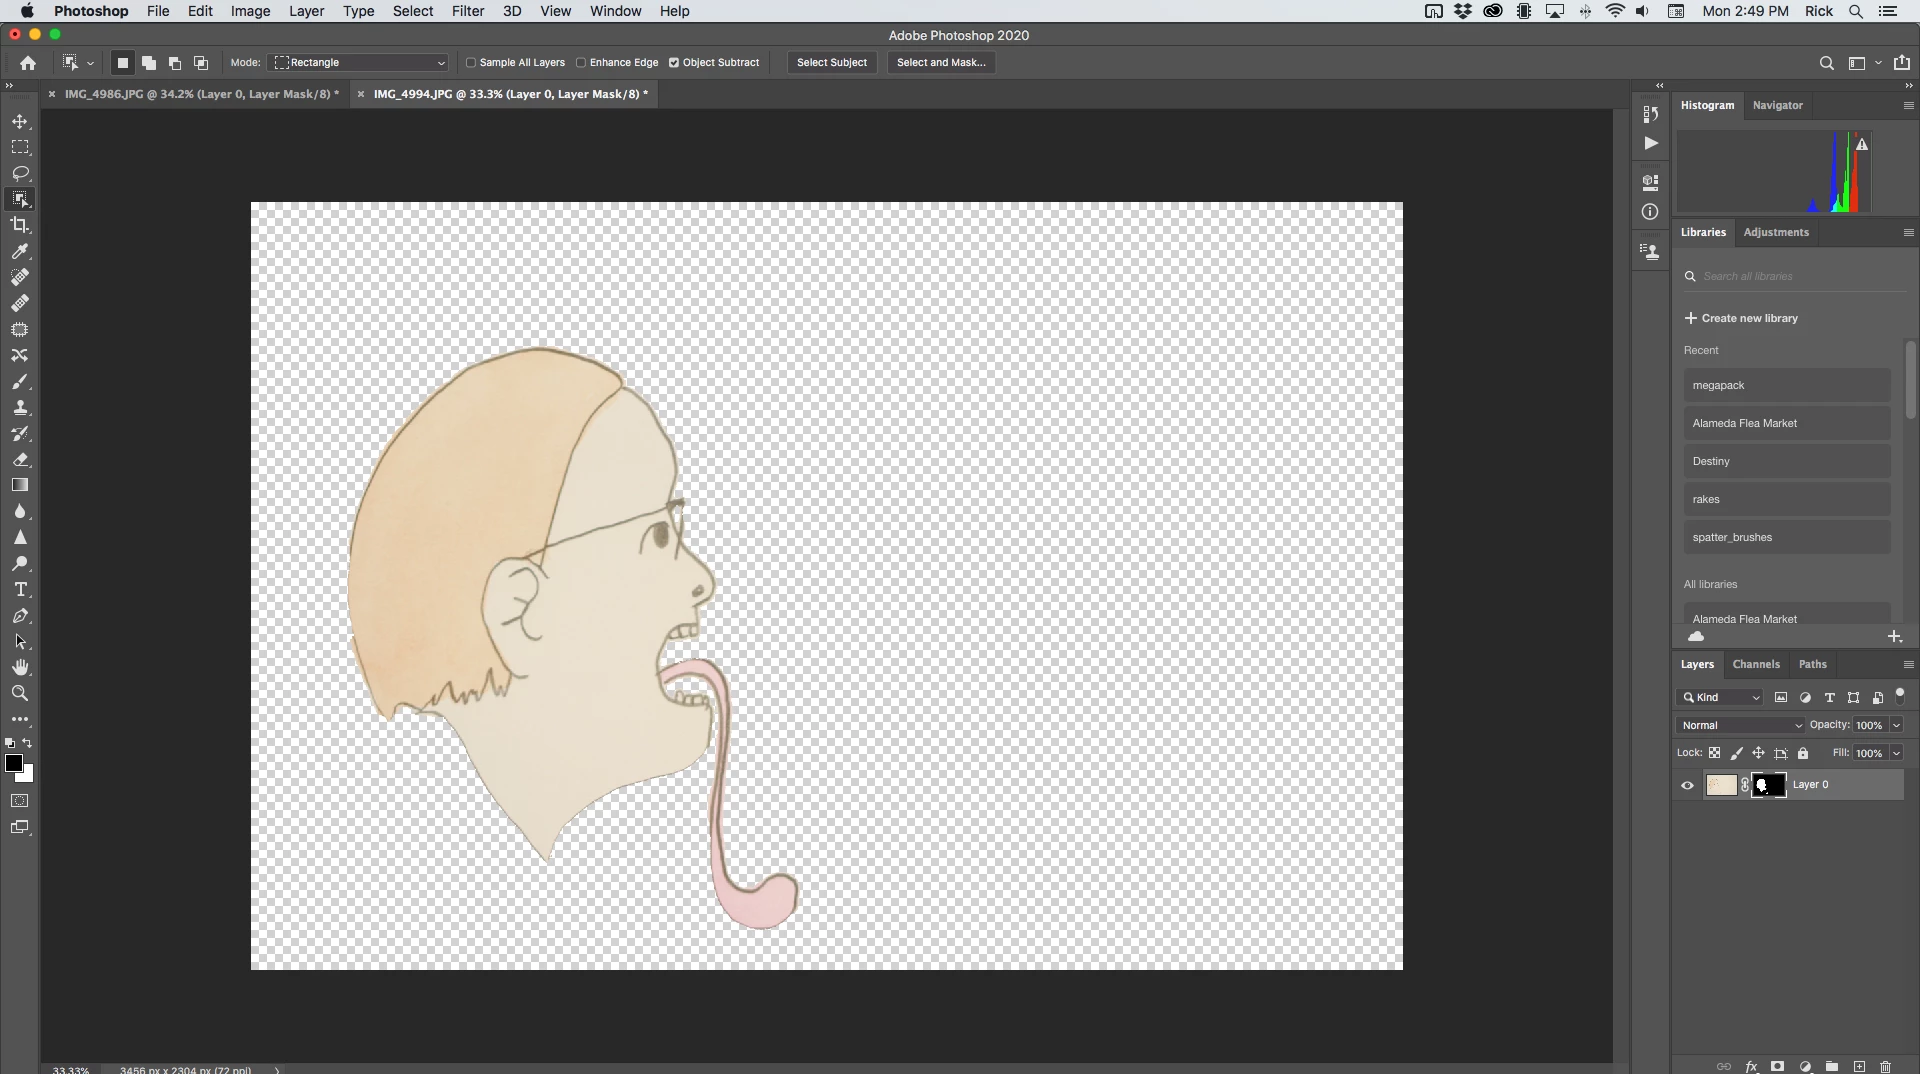This screenshot has width=1920, height=1074.
Task: Select the Eyedropper tool
Action: pyautogui.click(x=20, y=251)
